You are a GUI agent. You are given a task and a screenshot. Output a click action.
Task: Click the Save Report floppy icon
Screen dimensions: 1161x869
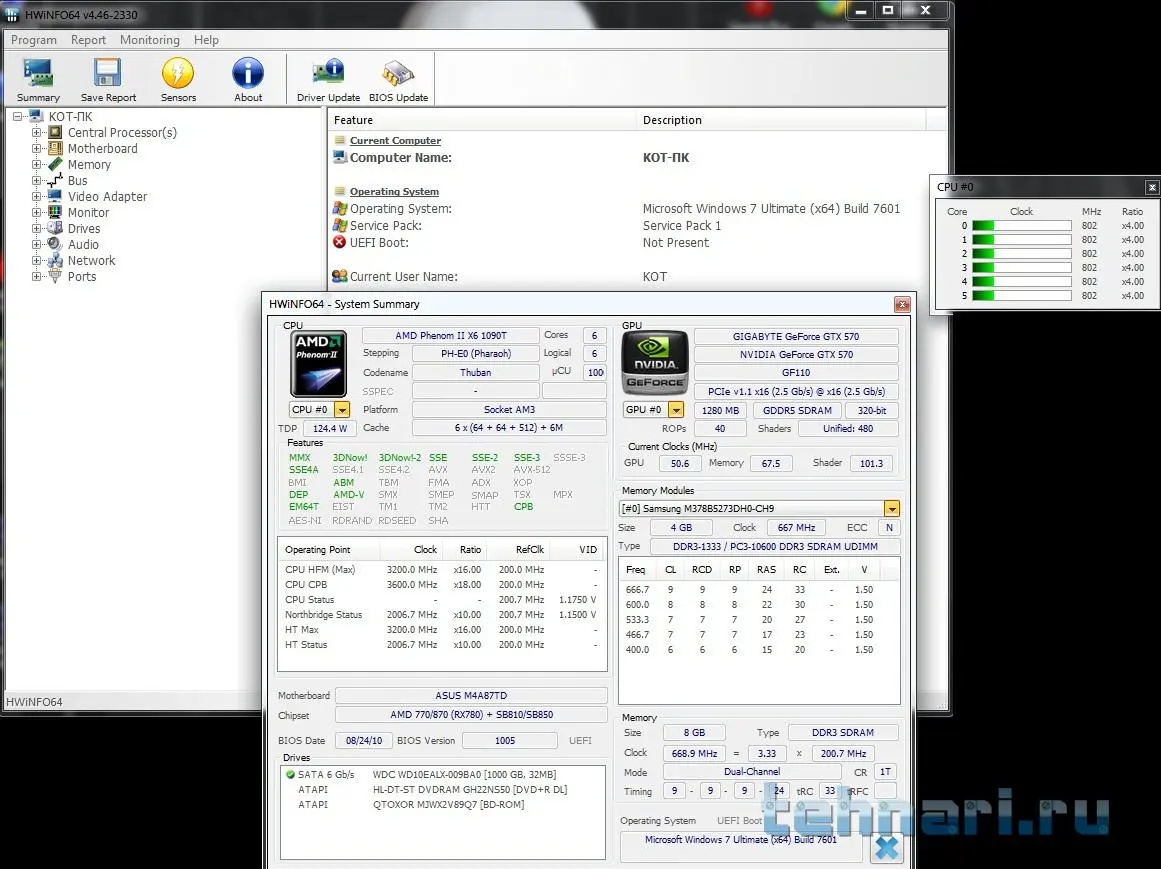pos(107,74)
